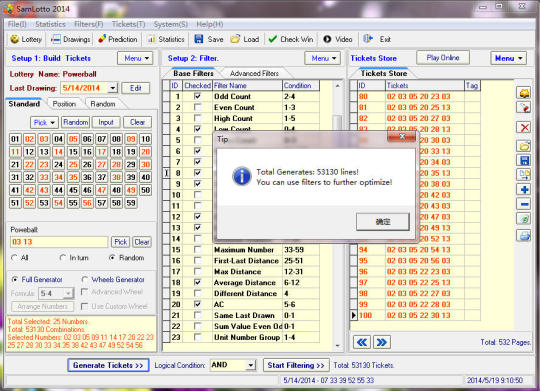The width and height of the screenshot is (540, 391).
Task: Enable the Even Count filter checkbox
Action: tap(197, 107)
